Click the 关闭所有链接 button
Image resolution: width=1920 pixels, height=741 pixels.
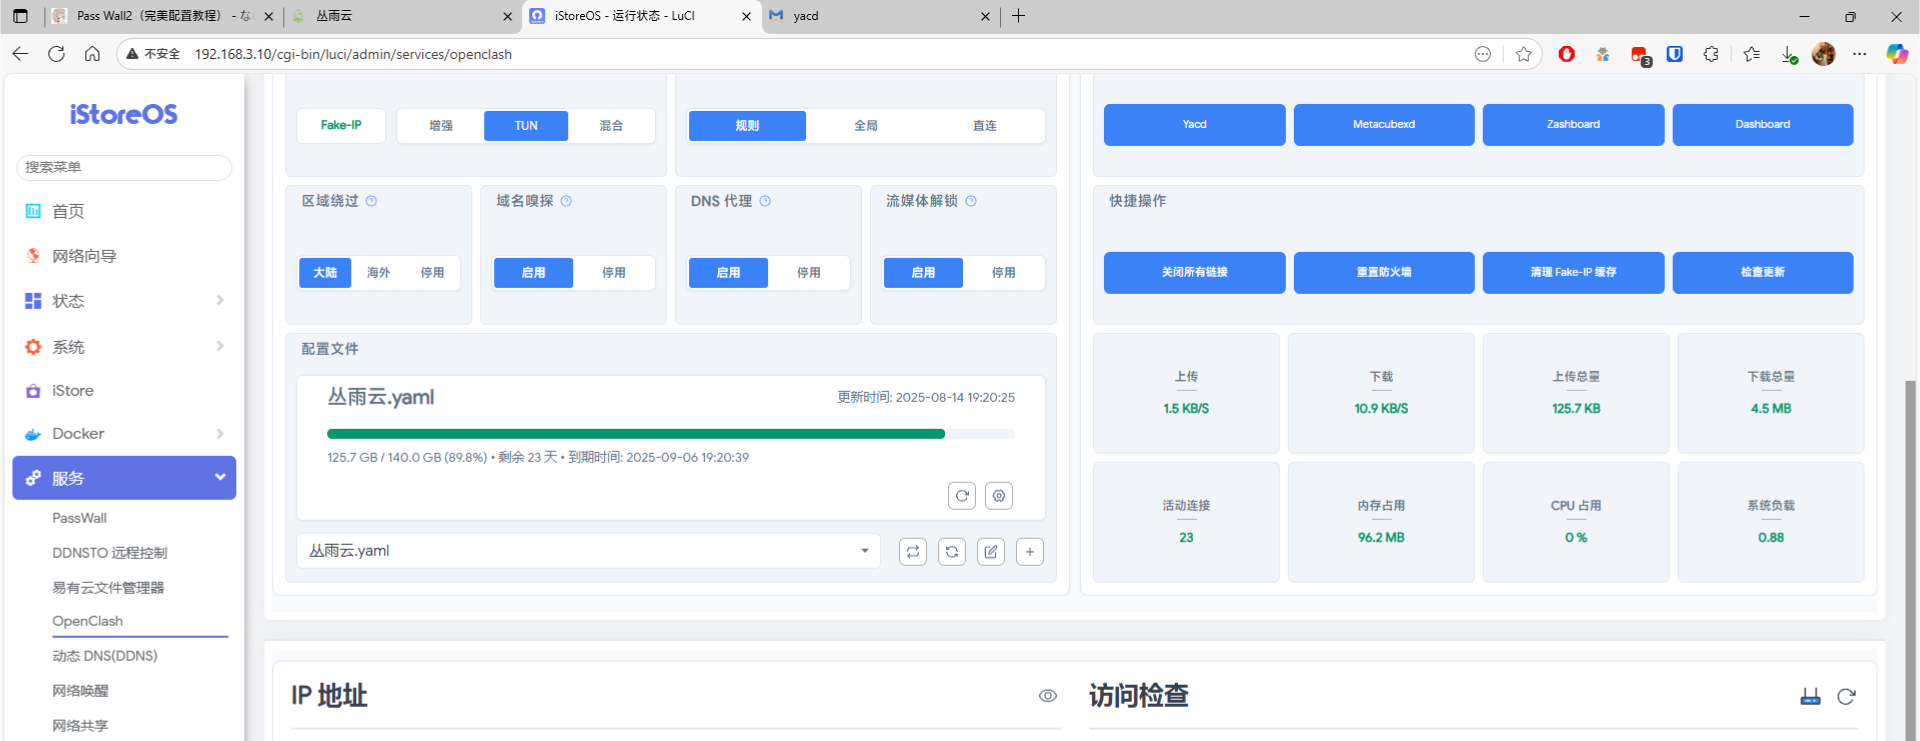(x=1194, y=273)
